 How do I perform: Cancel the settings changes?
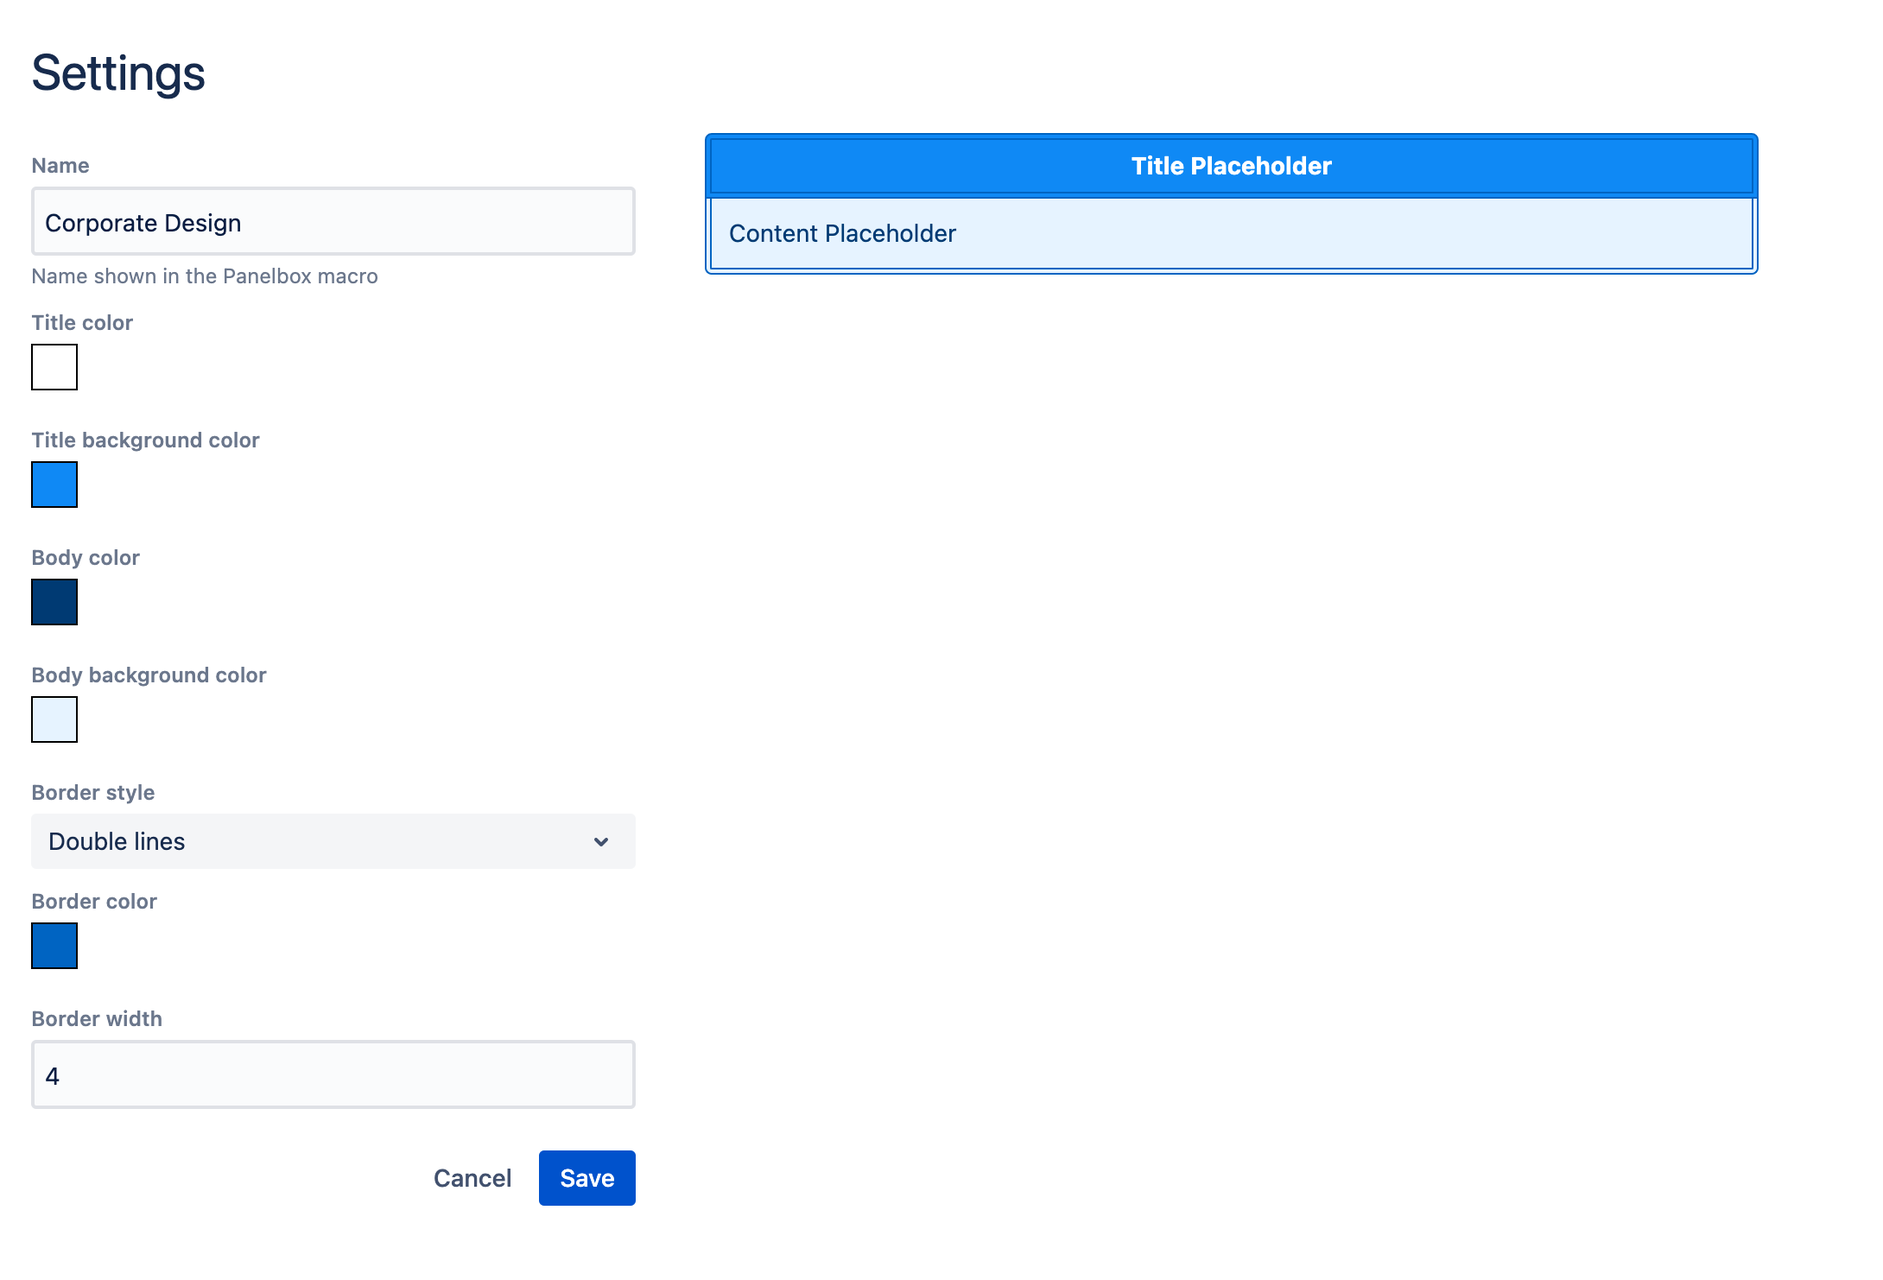tap(471, 1178)
